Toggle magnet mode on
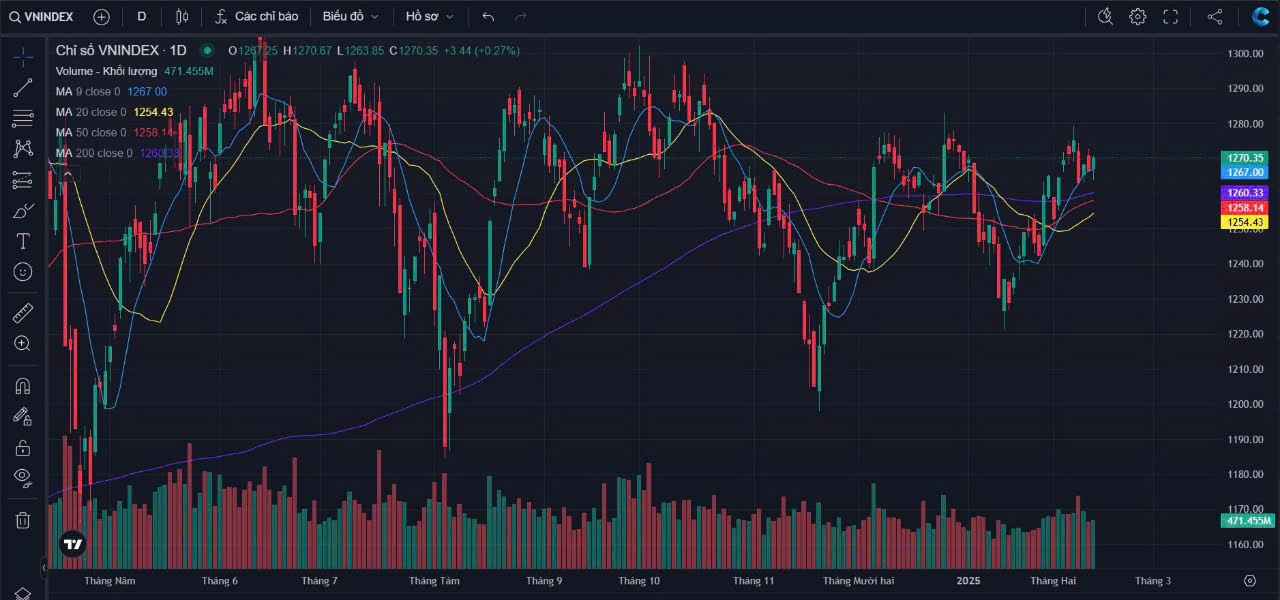1280x600 pixels. click(x=22, y=385)
